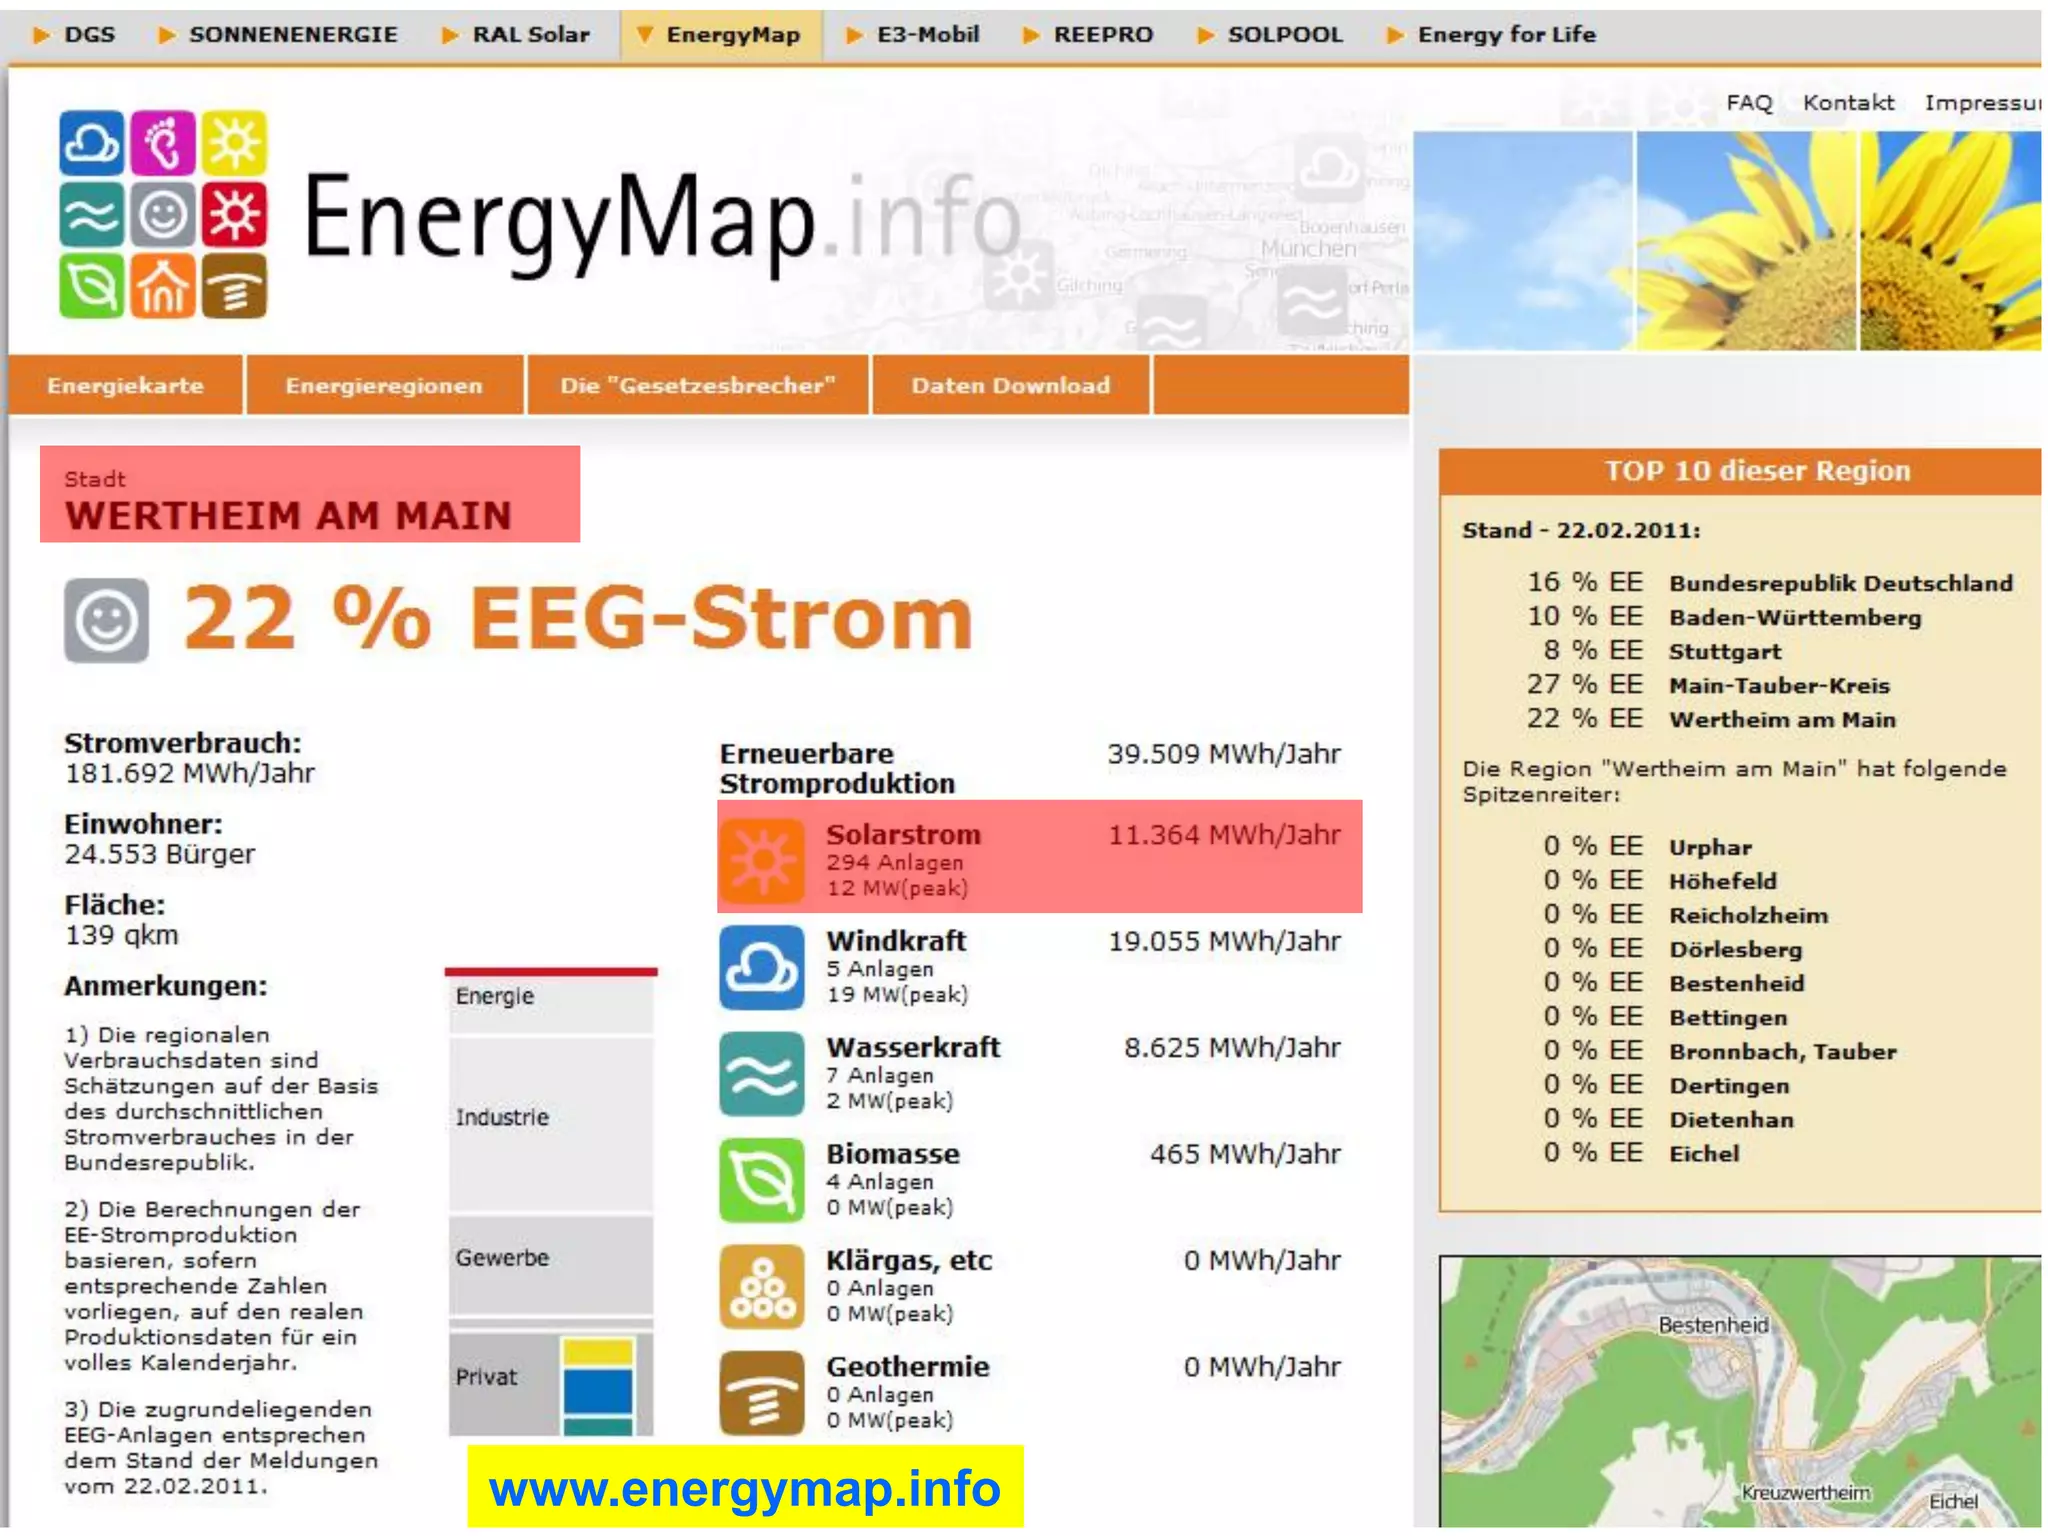Image resolution: width=2048 pixels, height=1536 pixels.
Task: Open the Bestenheid district link
Action: point(1737,983)
